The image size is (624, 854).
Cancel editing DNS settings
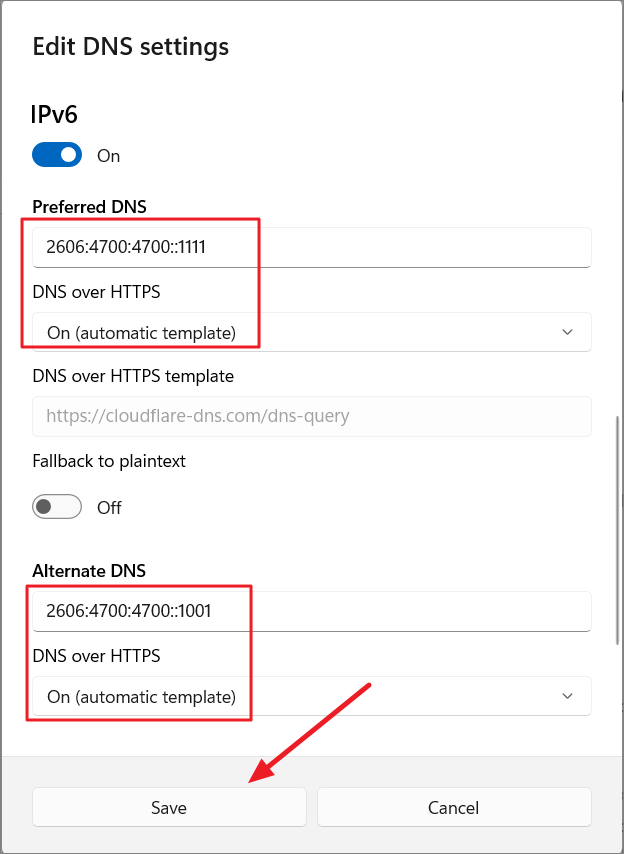tap(454, 807)
